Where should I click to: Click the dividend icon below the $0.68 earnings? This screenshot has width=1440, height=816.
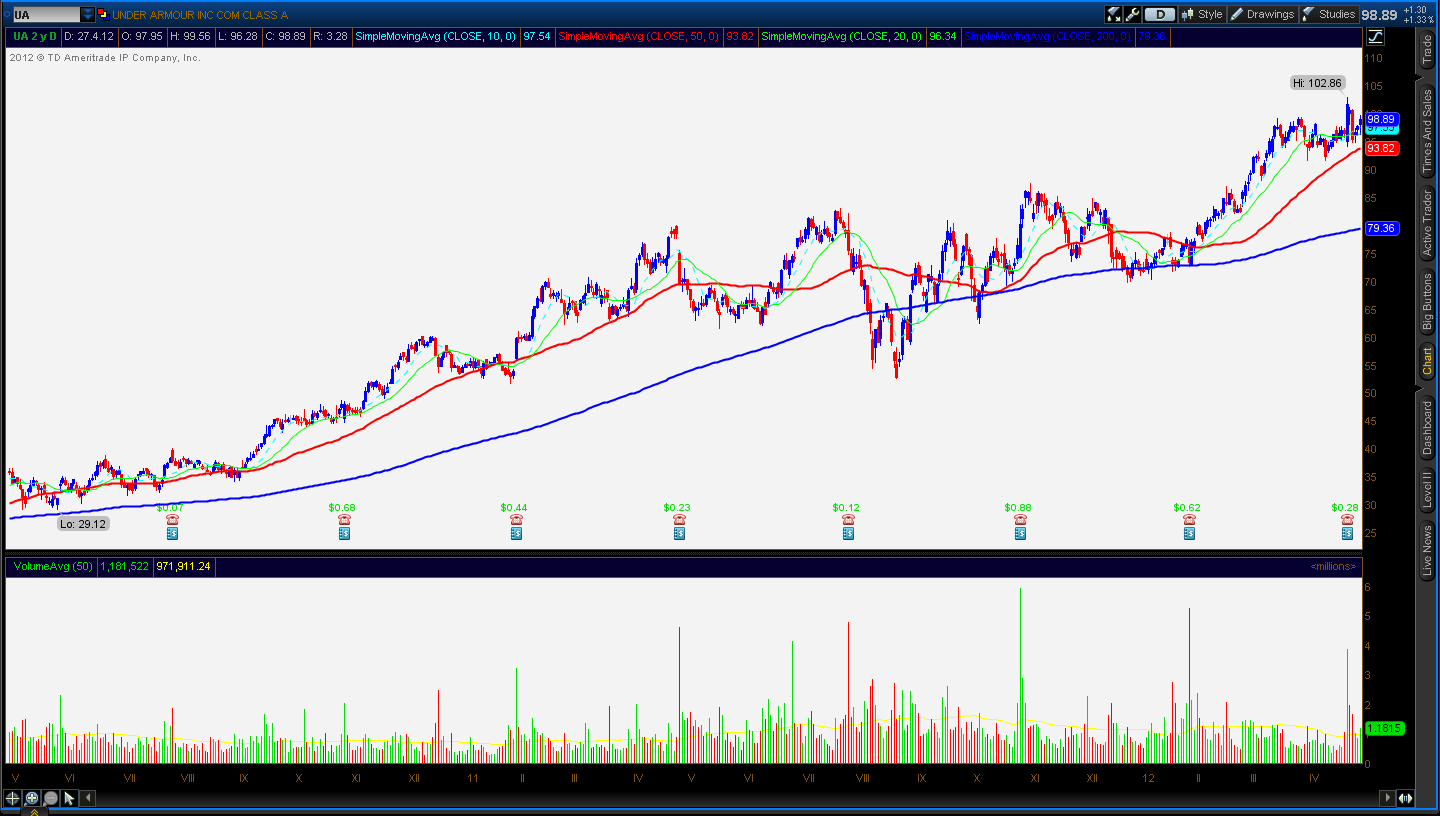click(x=344, y=534)
